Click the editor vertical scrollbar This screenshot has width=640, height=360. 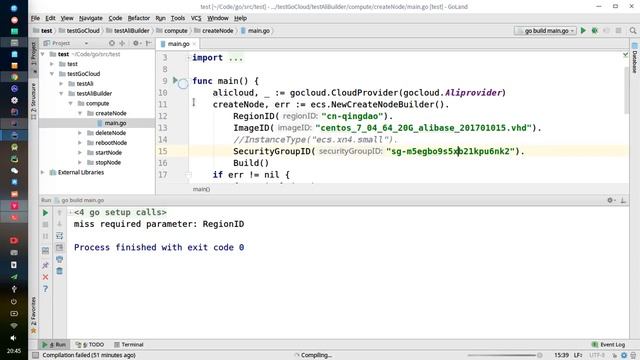(627, 90)
